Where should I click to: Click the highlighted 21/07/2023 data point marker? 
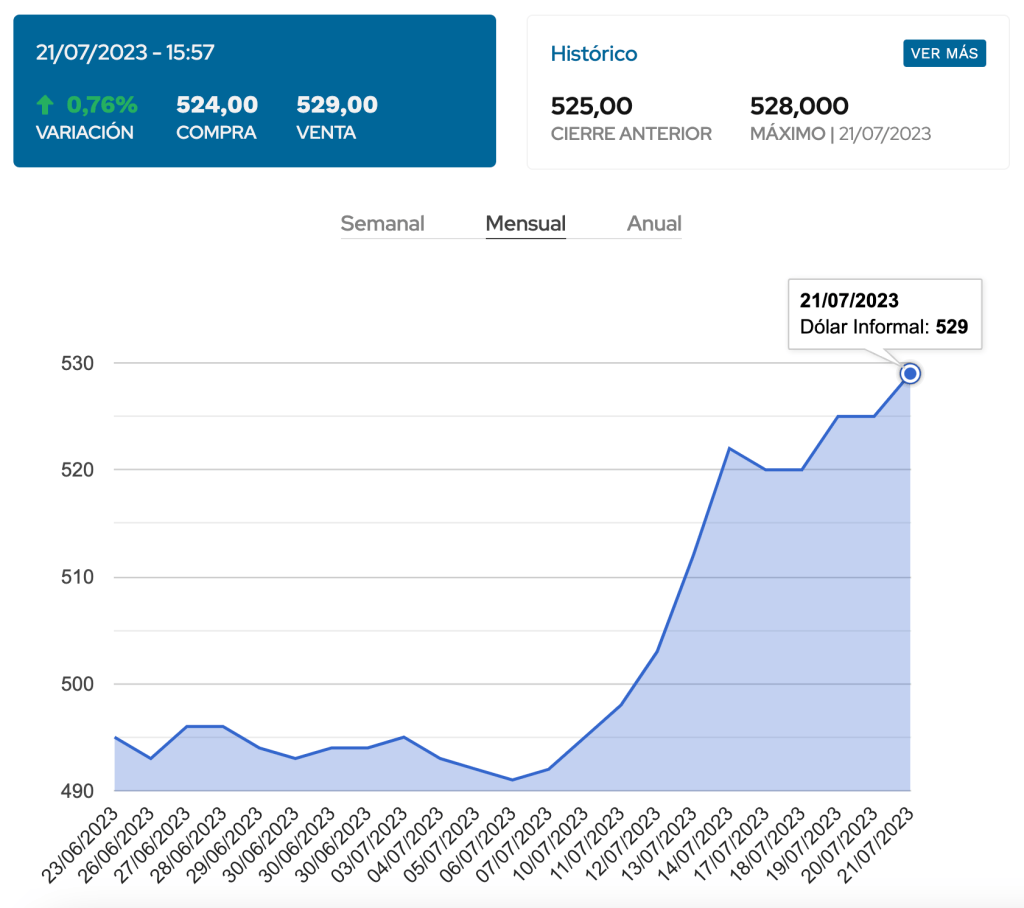pos(910,373)
